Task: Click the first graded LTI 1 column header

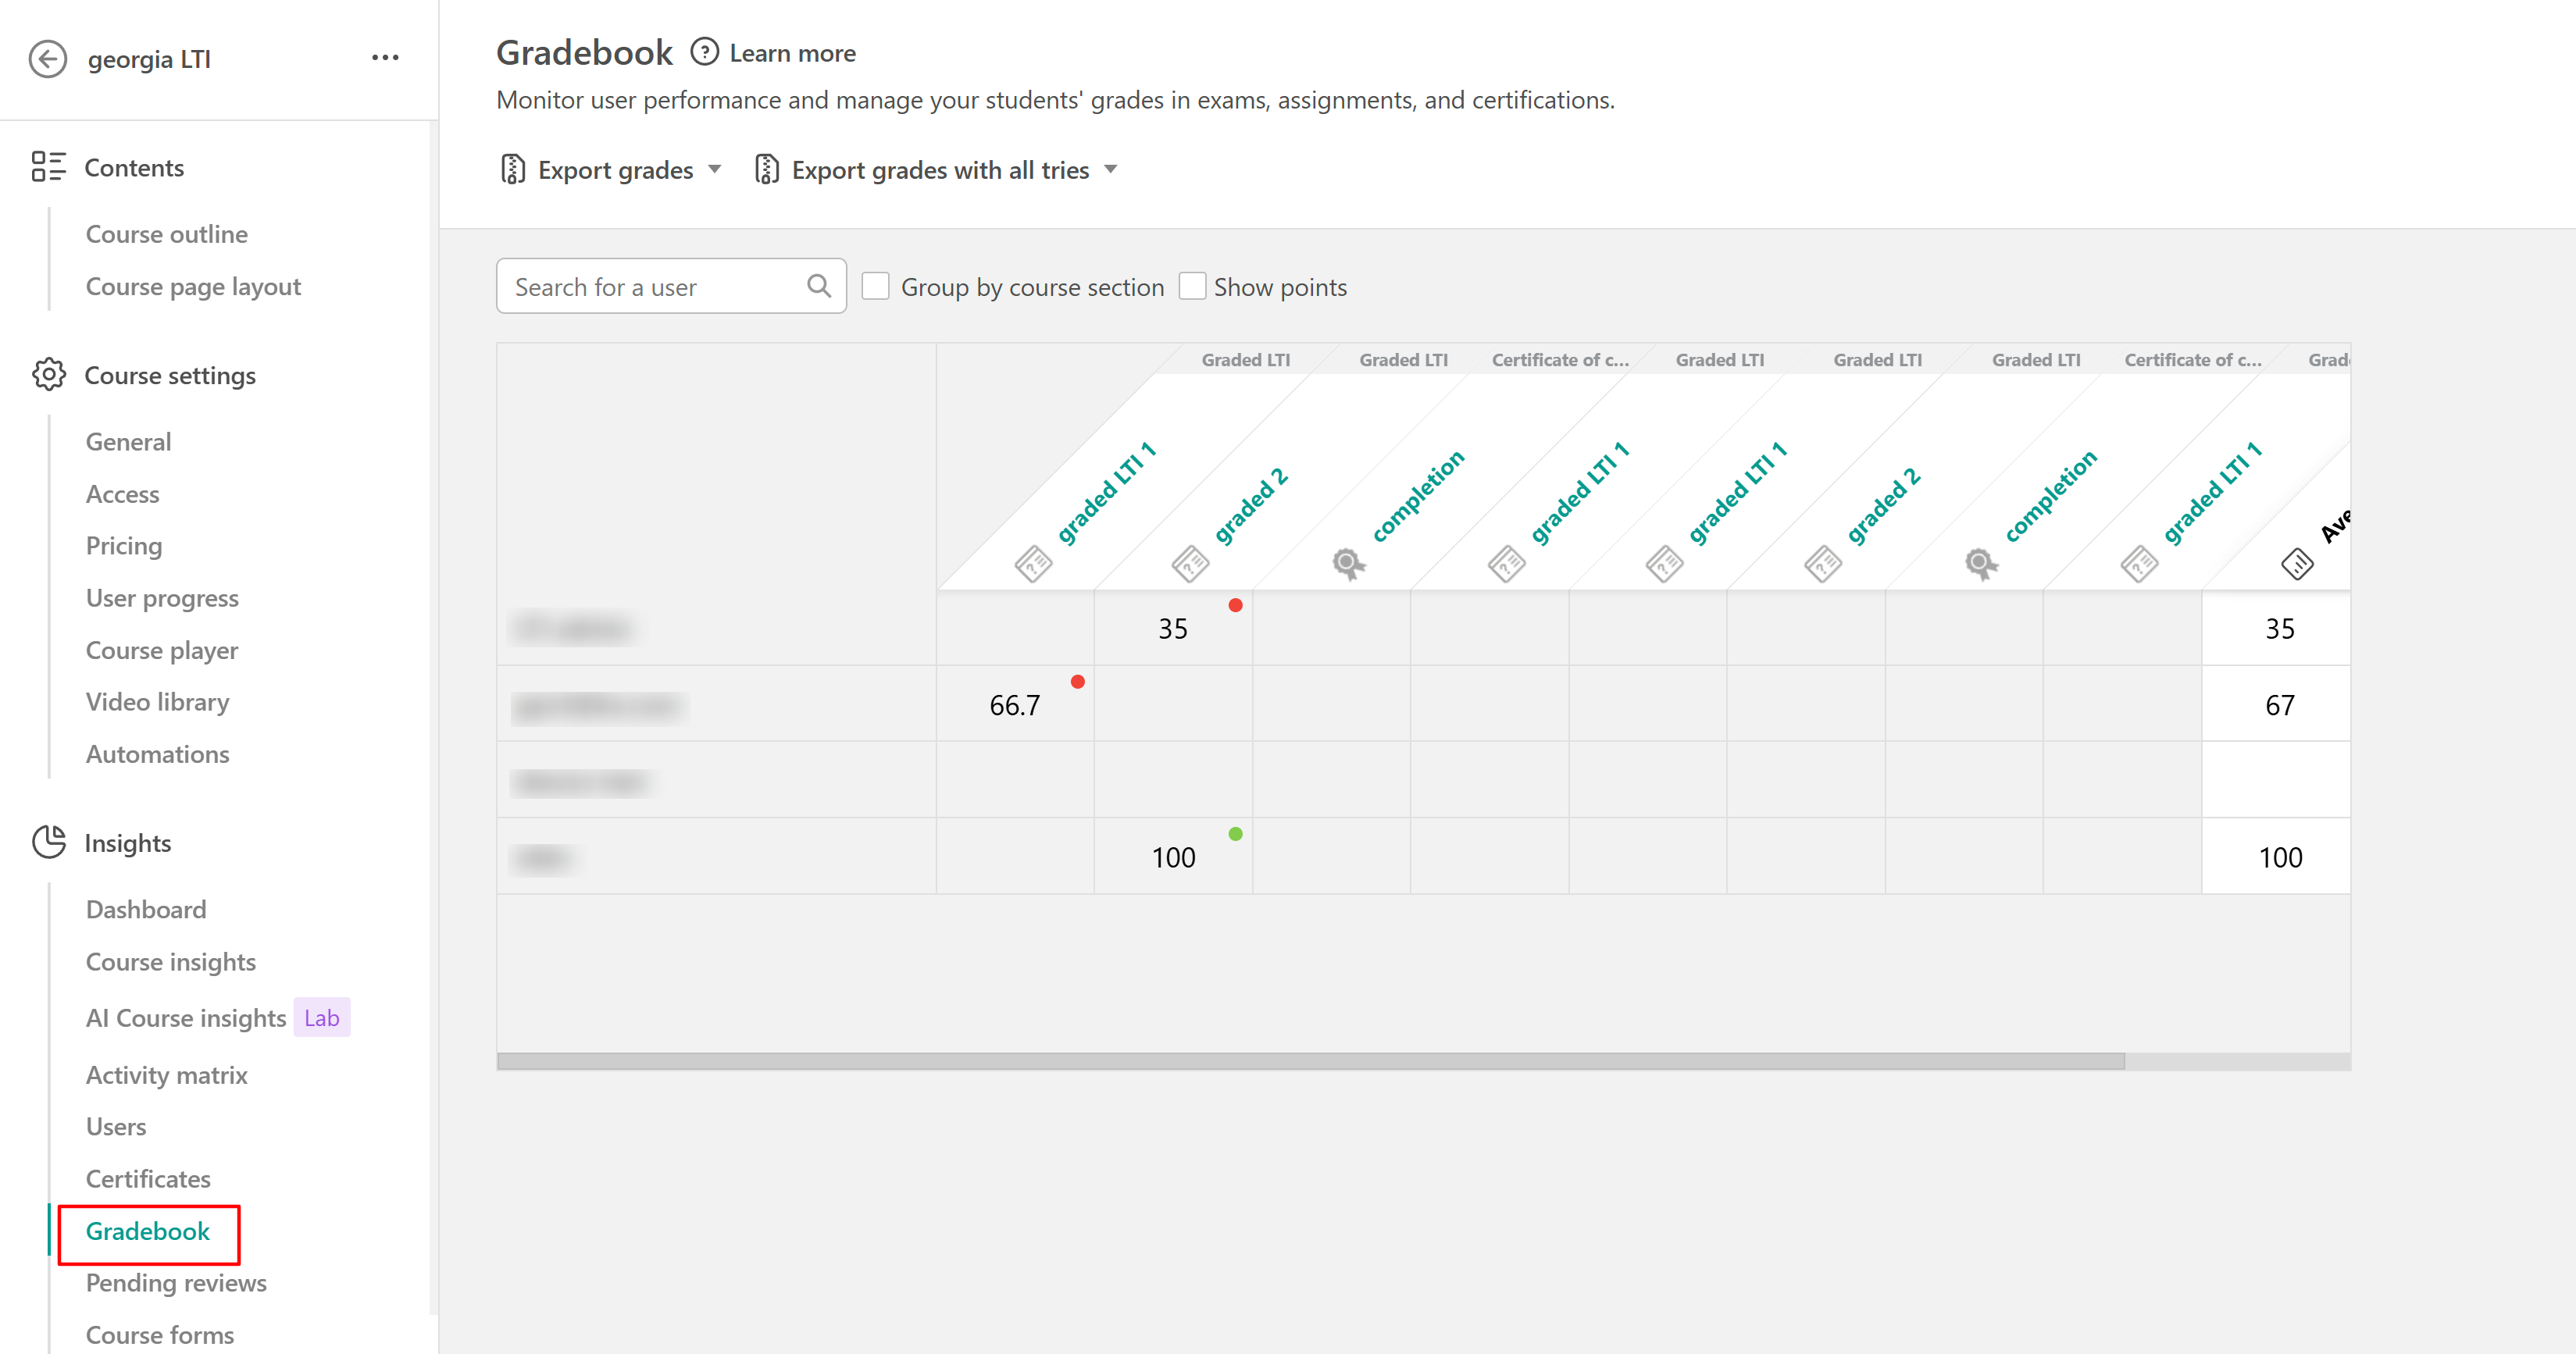Action: tap(1105, 494)
